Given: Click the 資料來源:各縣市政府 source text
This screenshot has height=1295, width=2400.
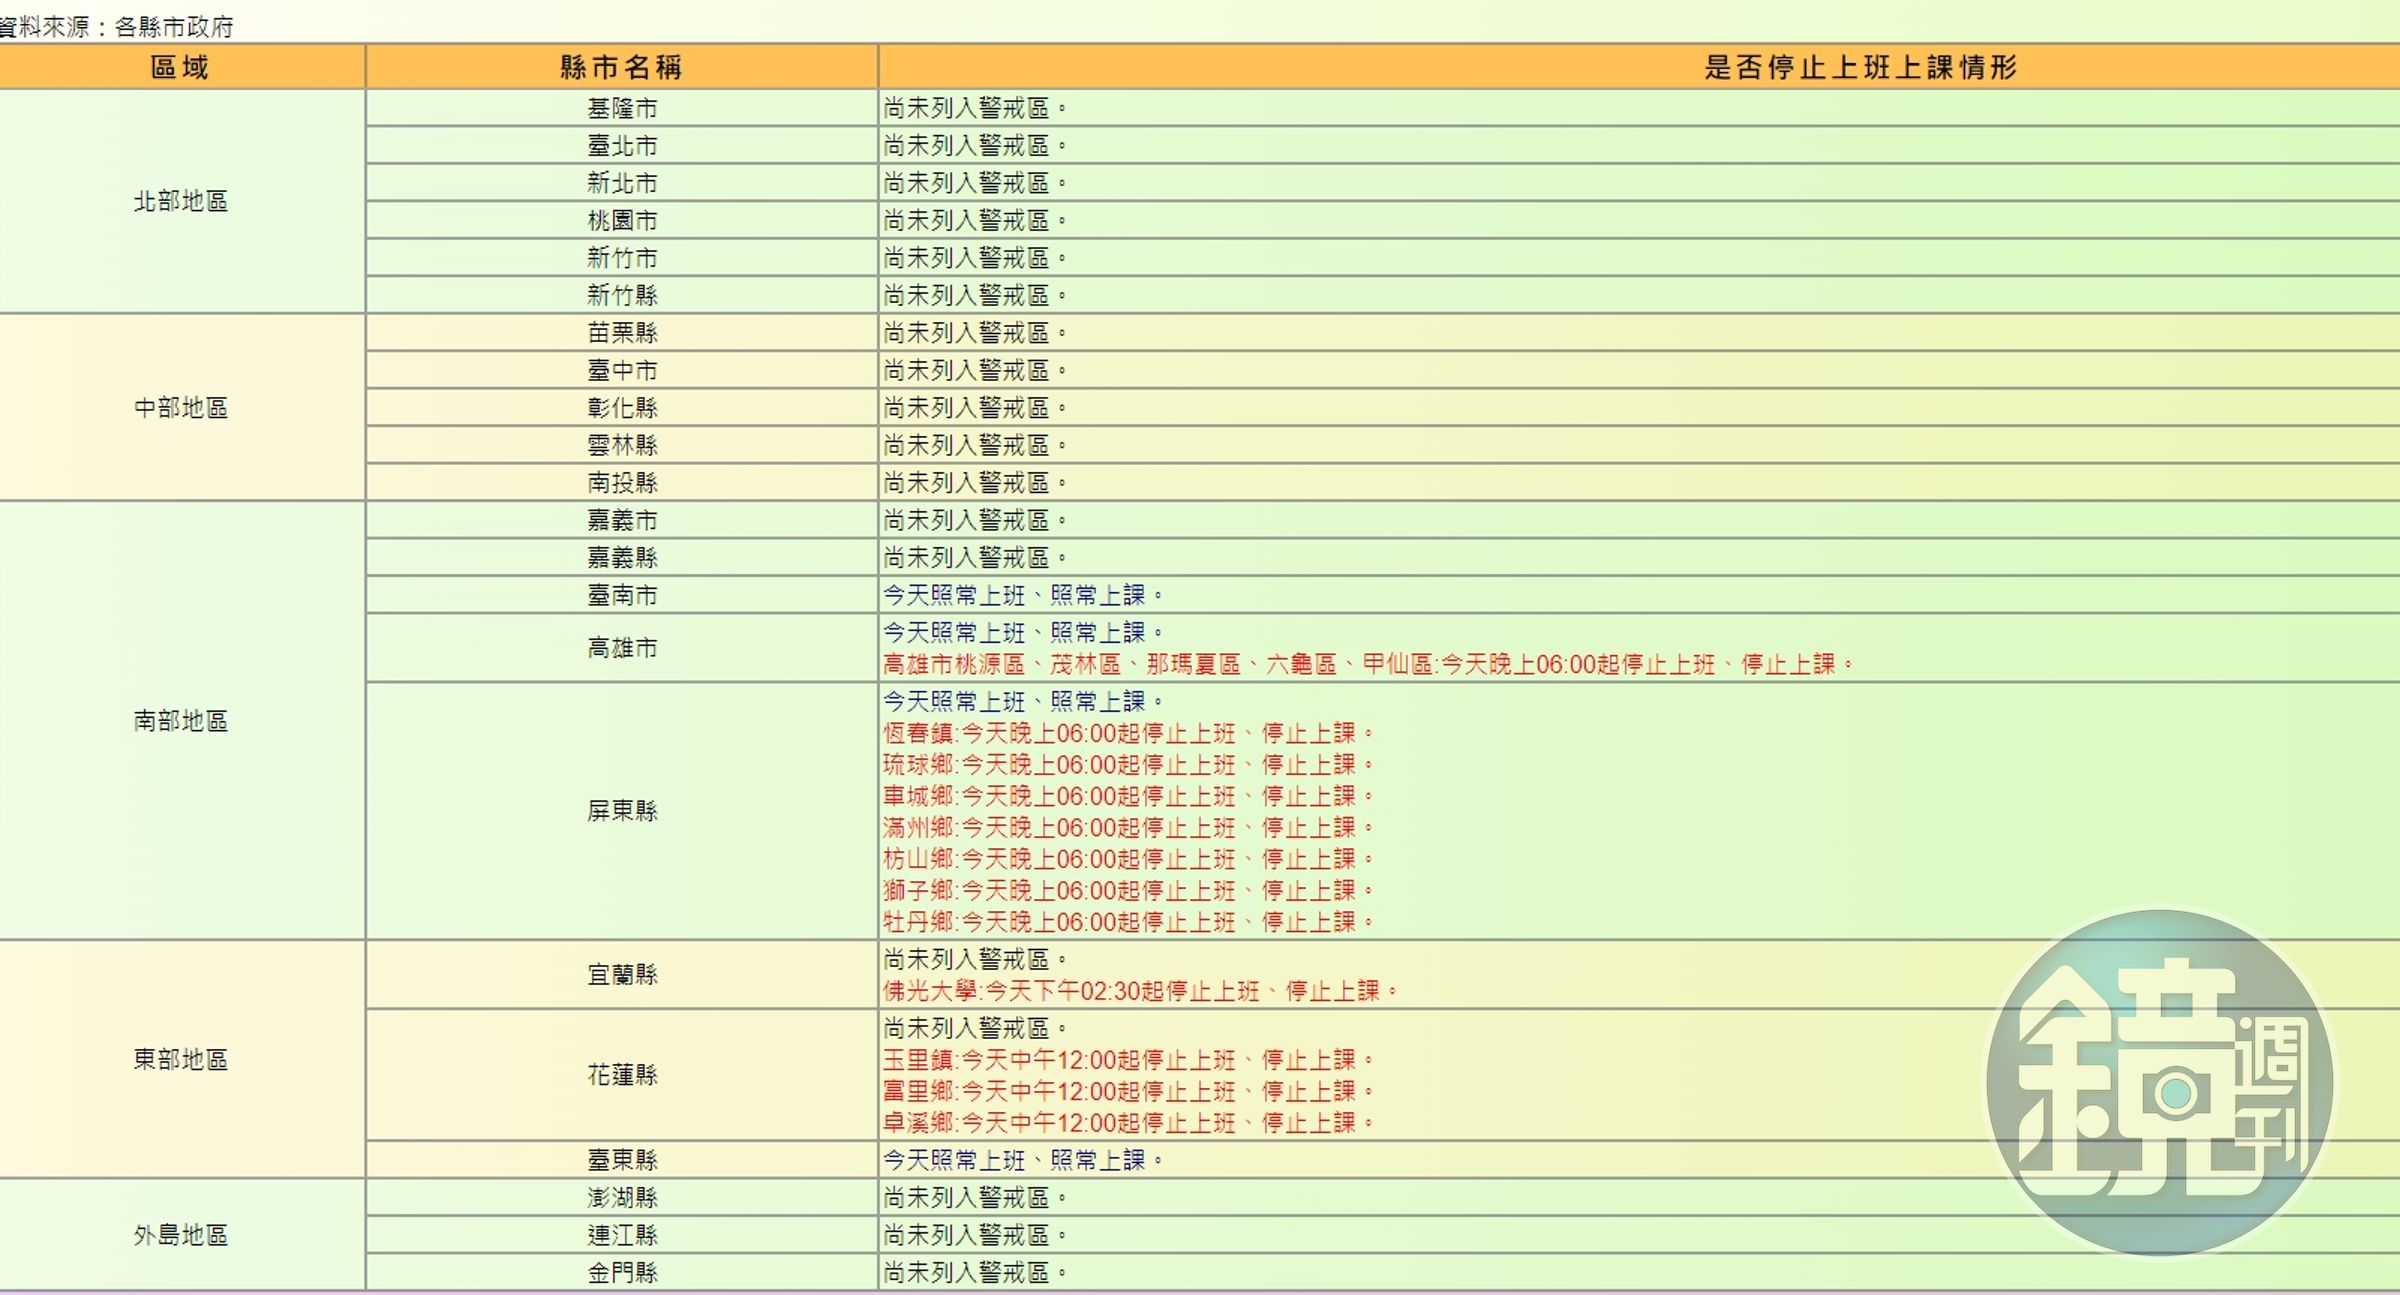Looking at the screenshot, I should click(x=116, y=27).
